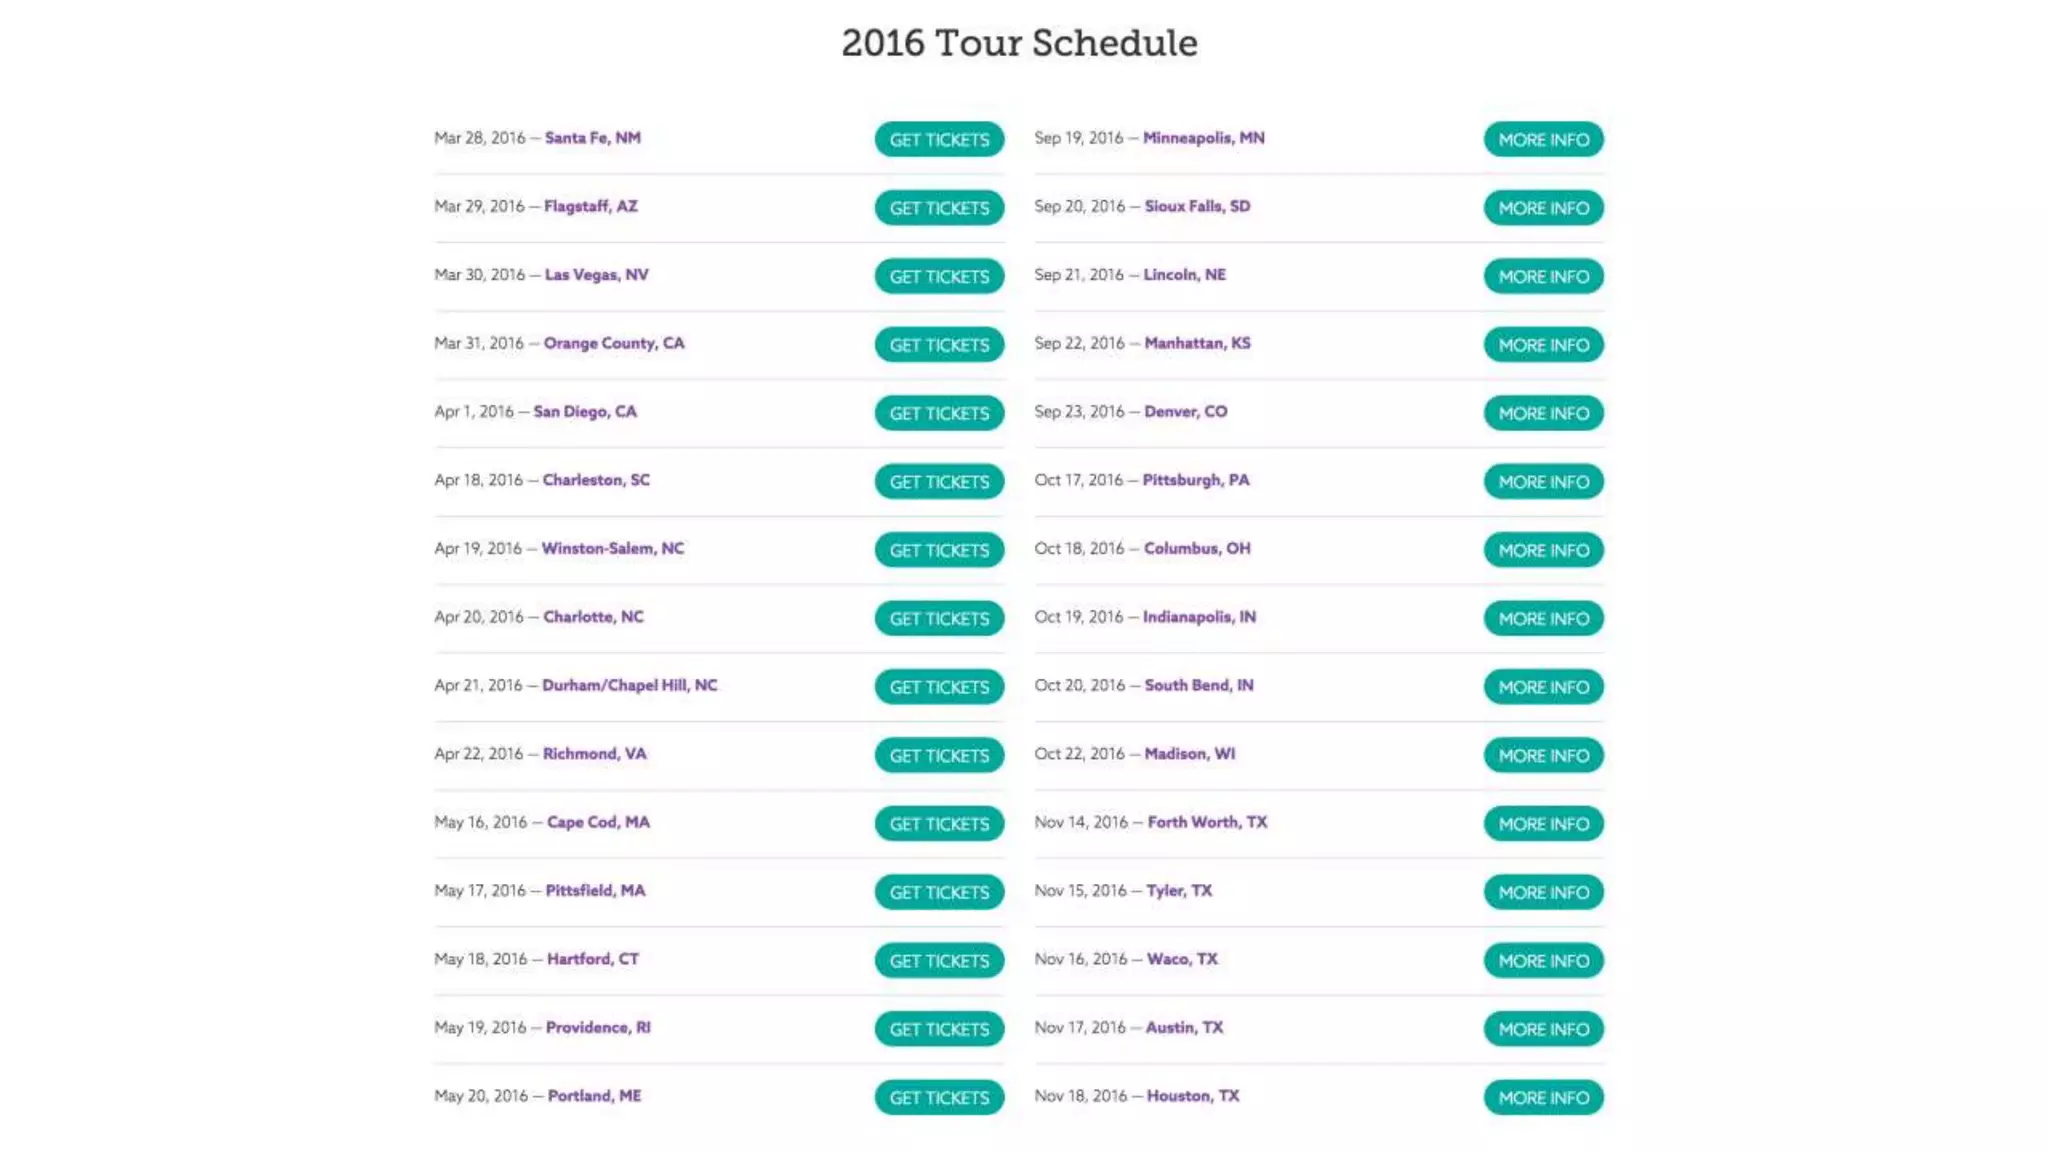Get tickets for Santa Fe, NM

click(938, 140)
